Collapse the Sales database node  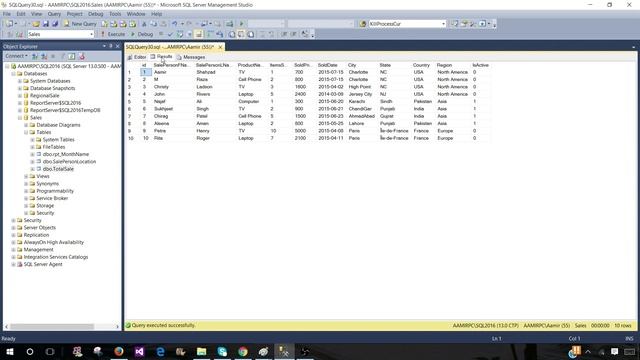pyautogui.click(x=20, y=118)
